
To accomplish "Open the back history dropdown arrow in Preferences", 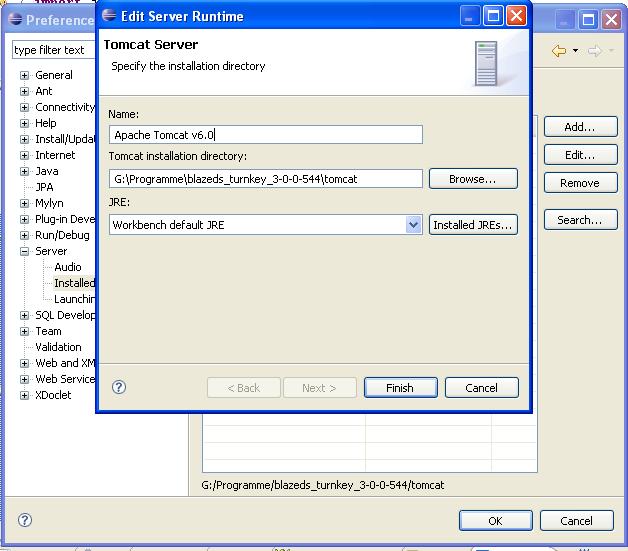I will pos(576,50).
